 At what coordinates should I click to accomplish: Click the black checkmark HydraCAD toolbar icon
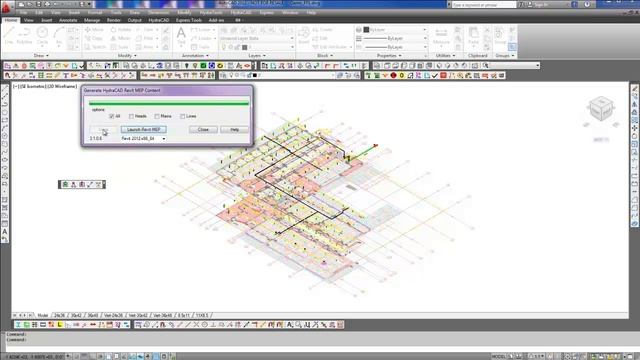[435, 76]
